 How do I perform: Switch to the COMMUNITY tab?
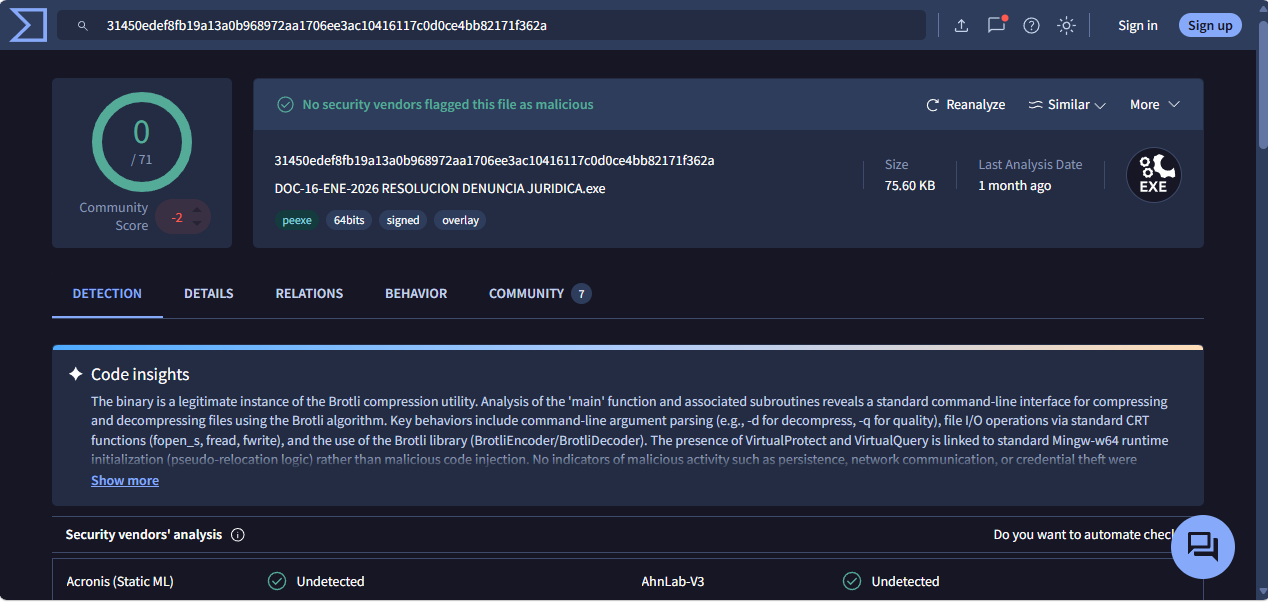click(x=539, y=293)
